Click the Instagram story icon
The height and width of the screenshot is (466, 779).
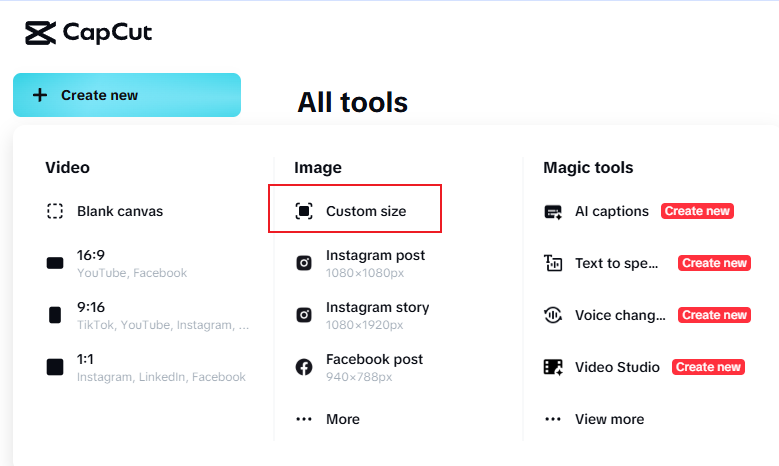coord(304,315)
